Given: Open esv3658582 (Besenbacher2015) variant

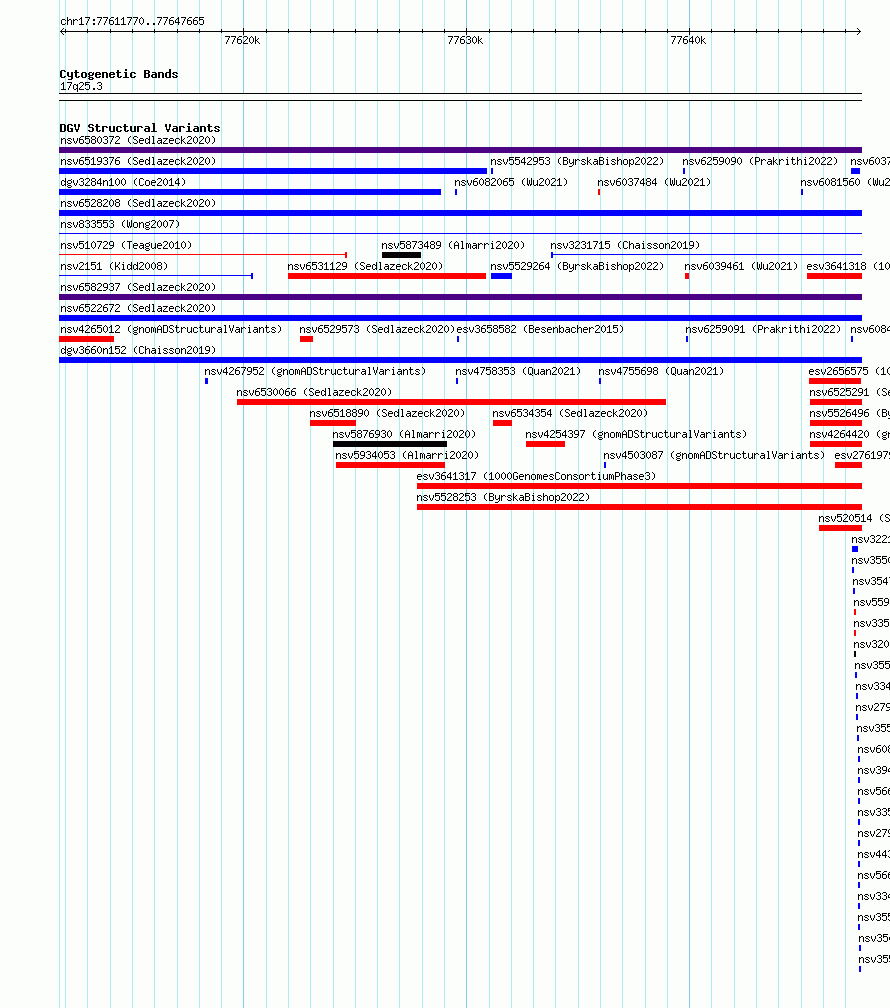Looking at the screenshot, I should 540,329.
